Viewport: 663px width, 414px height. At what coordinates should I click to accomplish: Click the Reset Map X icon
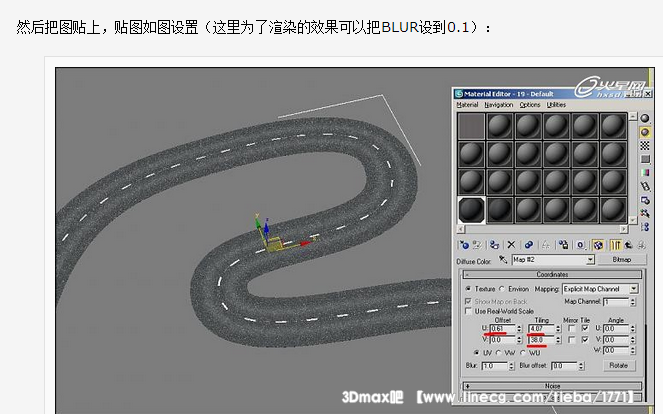tap(511, 244)
